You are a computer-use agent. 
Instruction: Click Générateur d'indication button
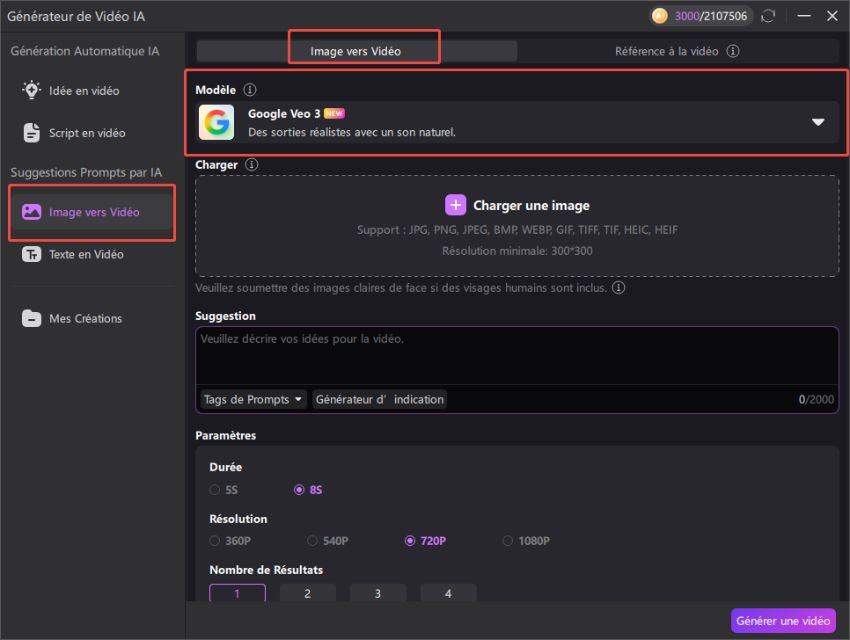coord(379,399)
